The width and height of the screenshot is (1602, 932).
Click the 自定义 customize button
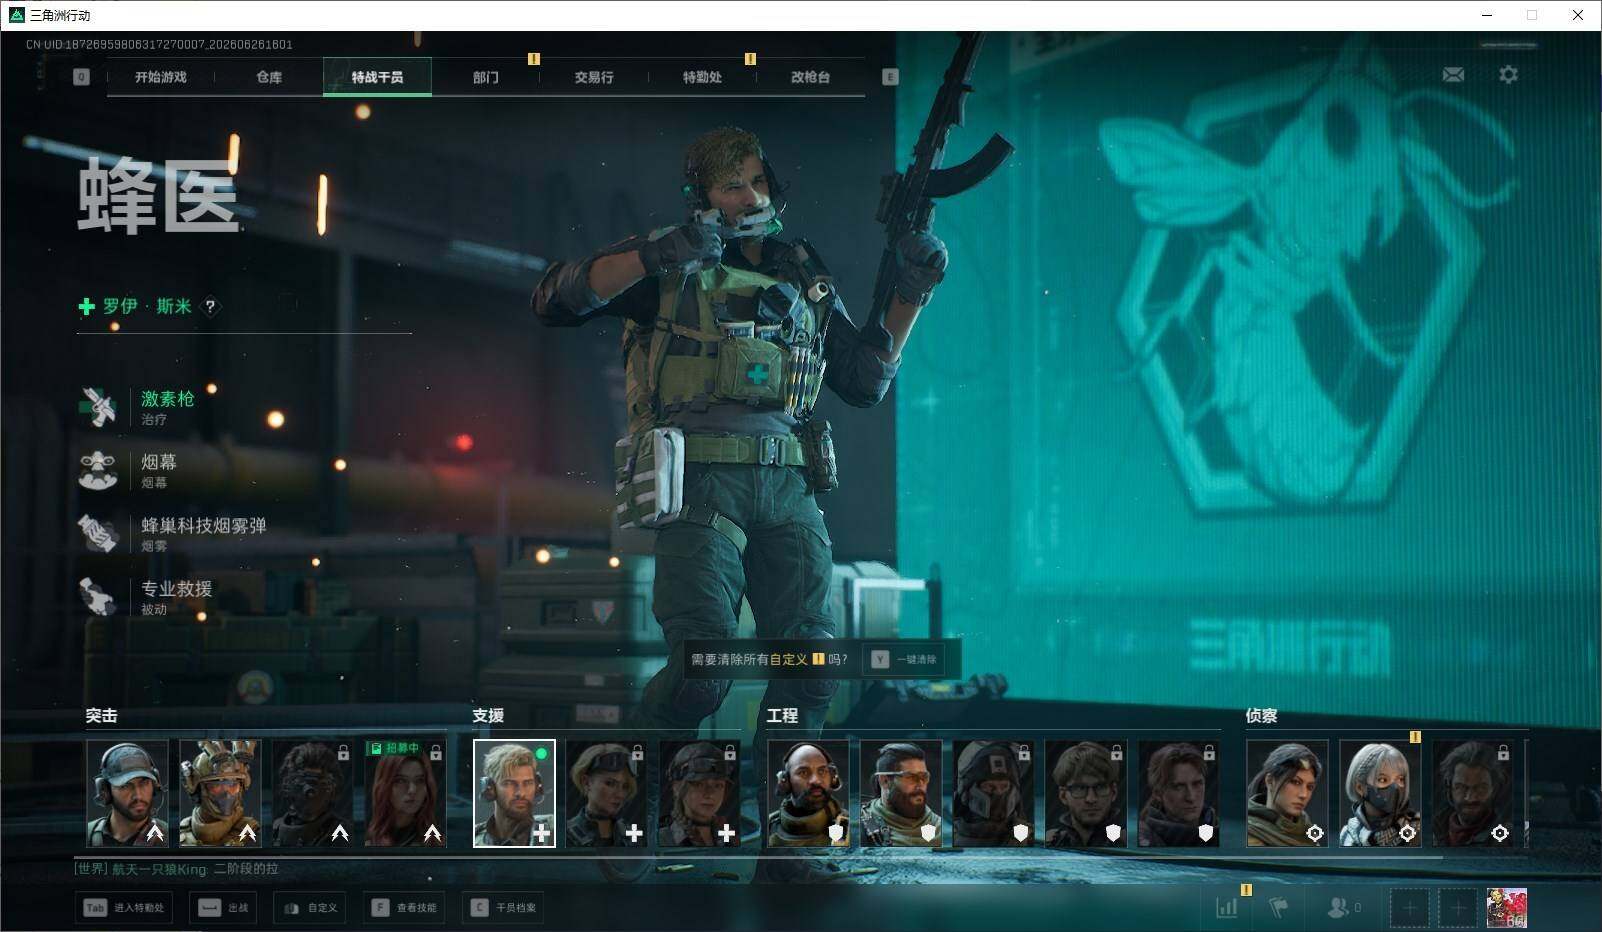pyautogui.click(x=312, y=908)
